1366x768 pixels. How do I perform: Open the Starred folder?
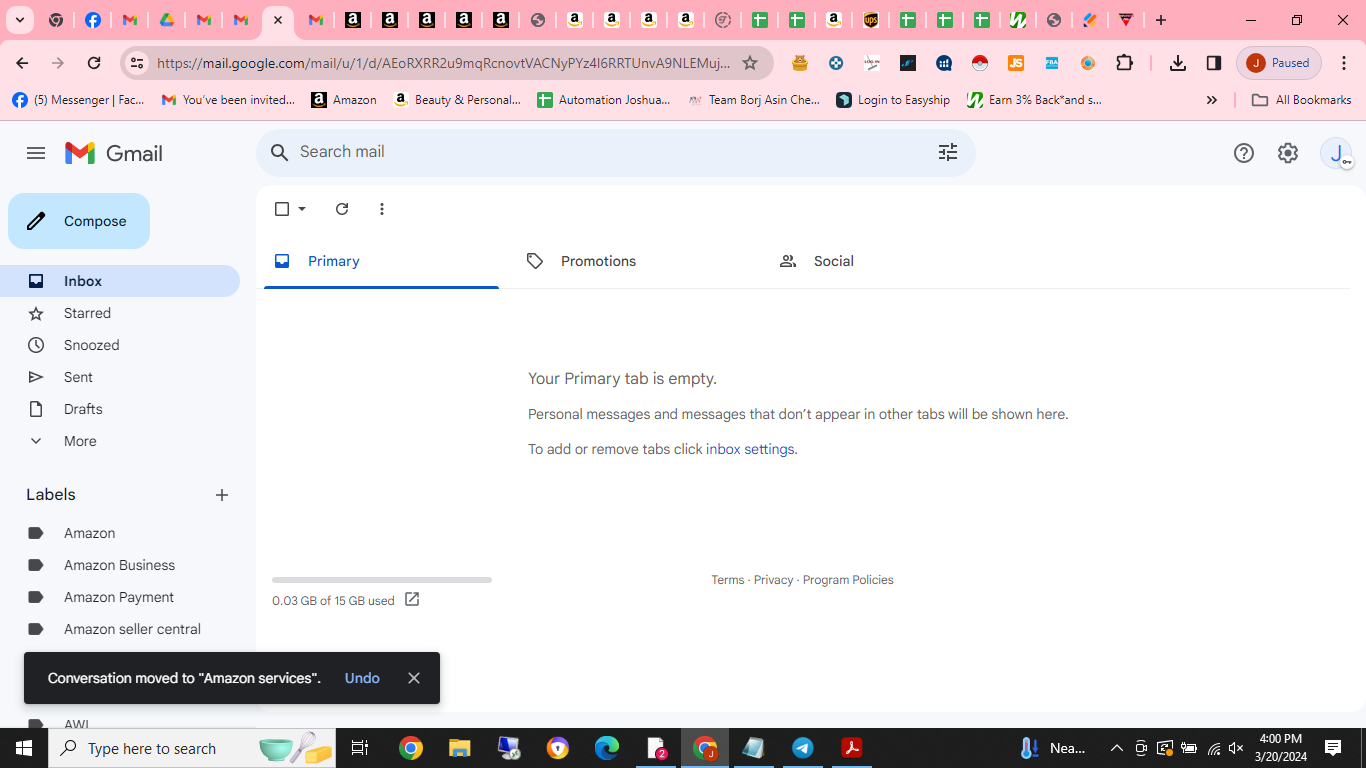click(120, 313)
